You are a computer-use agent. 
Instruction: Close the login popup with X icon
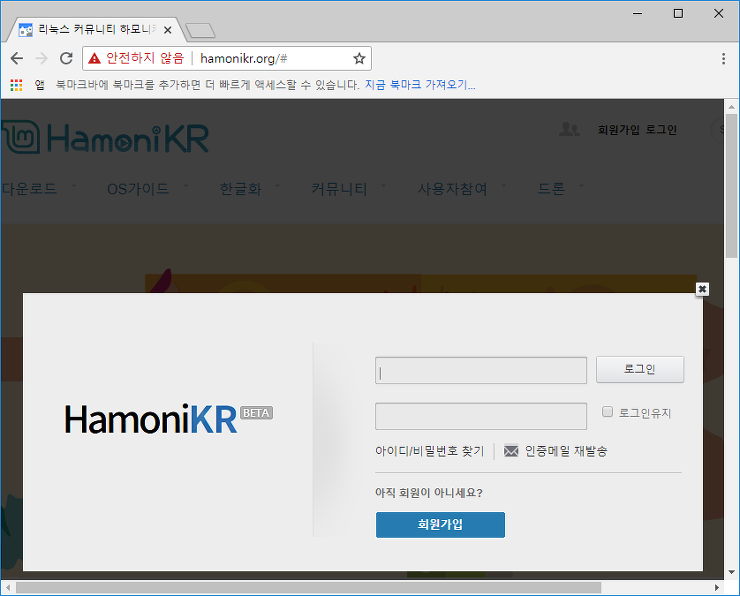702,289
